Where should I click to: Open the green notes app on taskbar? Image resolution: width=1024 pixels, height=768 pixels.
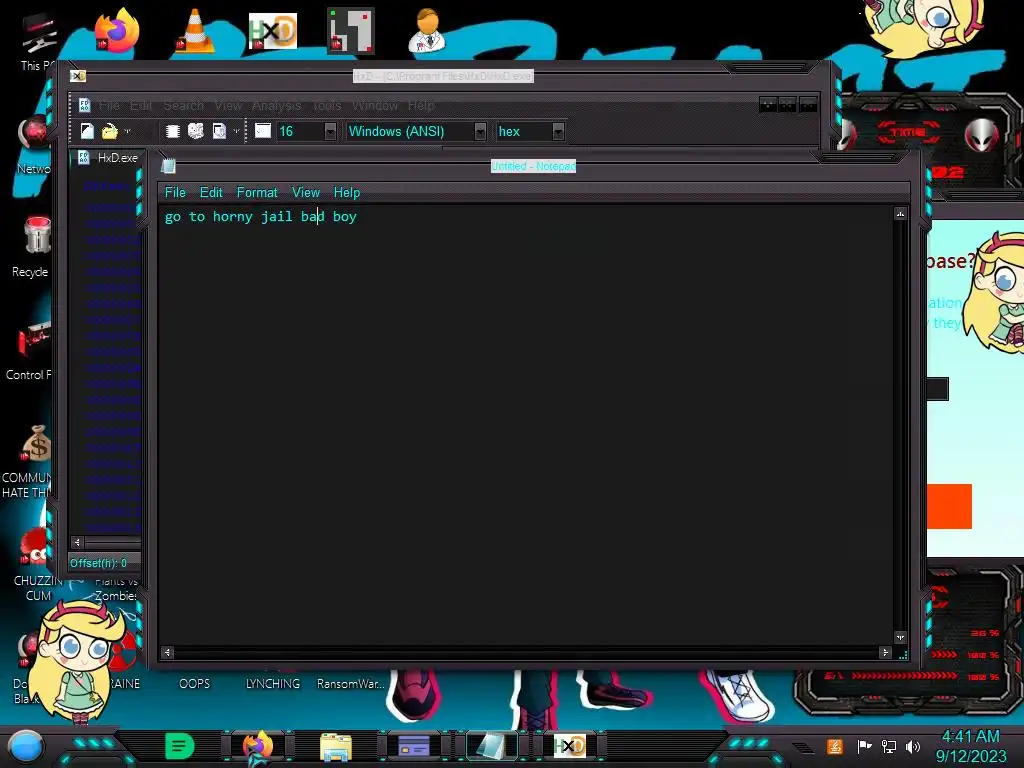tap(180, 746)
